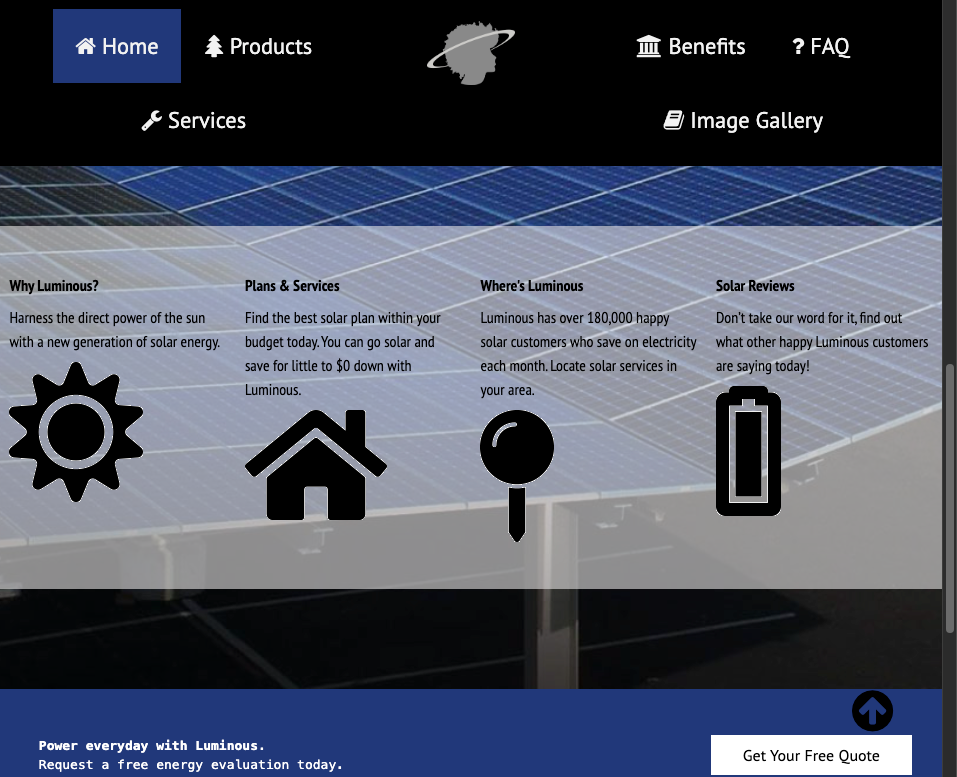Click the tree icon beside Products
The height and width of the screenshot is (777, 957).
coord(214,46)
